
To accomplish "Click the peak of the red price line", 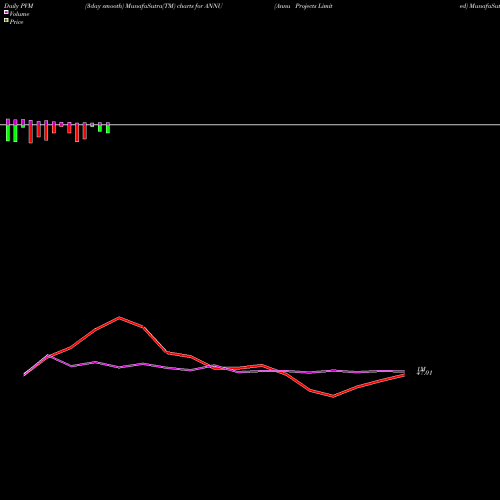I will point(119,318).
